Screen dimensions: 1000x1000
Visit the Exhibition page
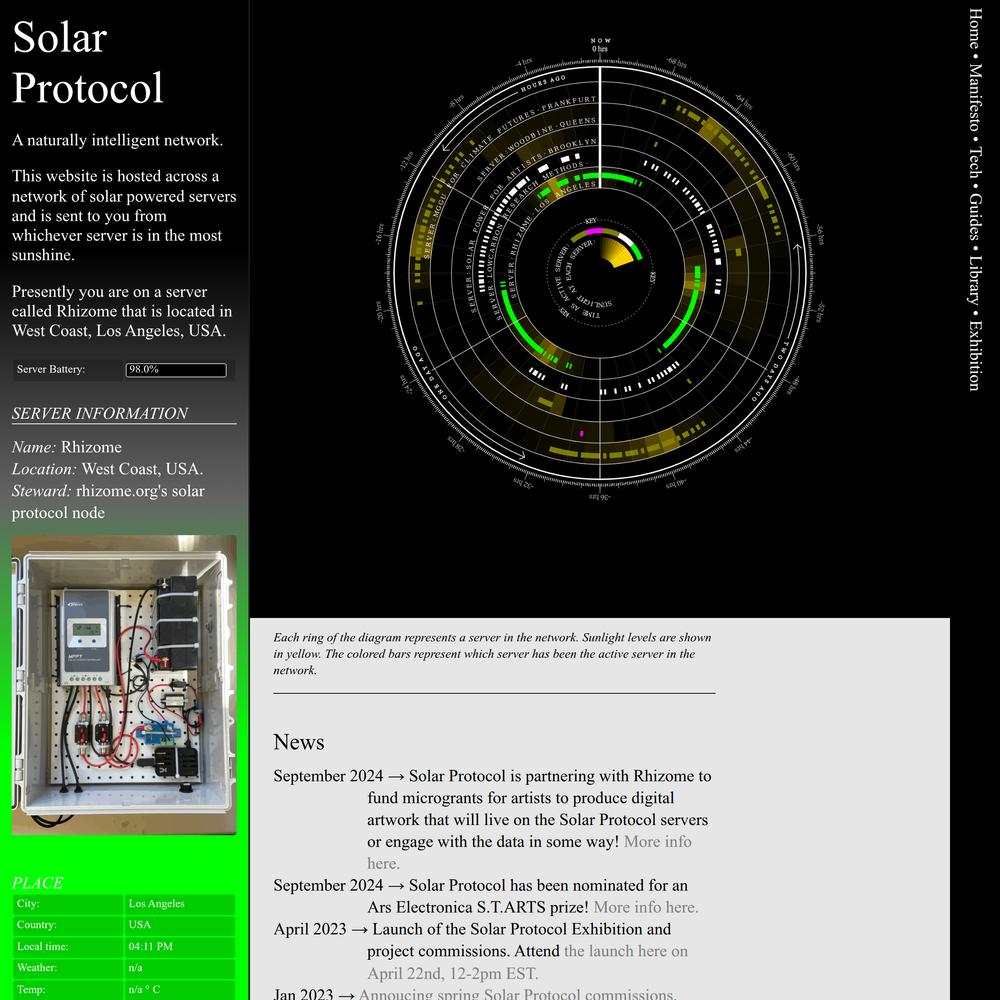click(x=974, y=355)
